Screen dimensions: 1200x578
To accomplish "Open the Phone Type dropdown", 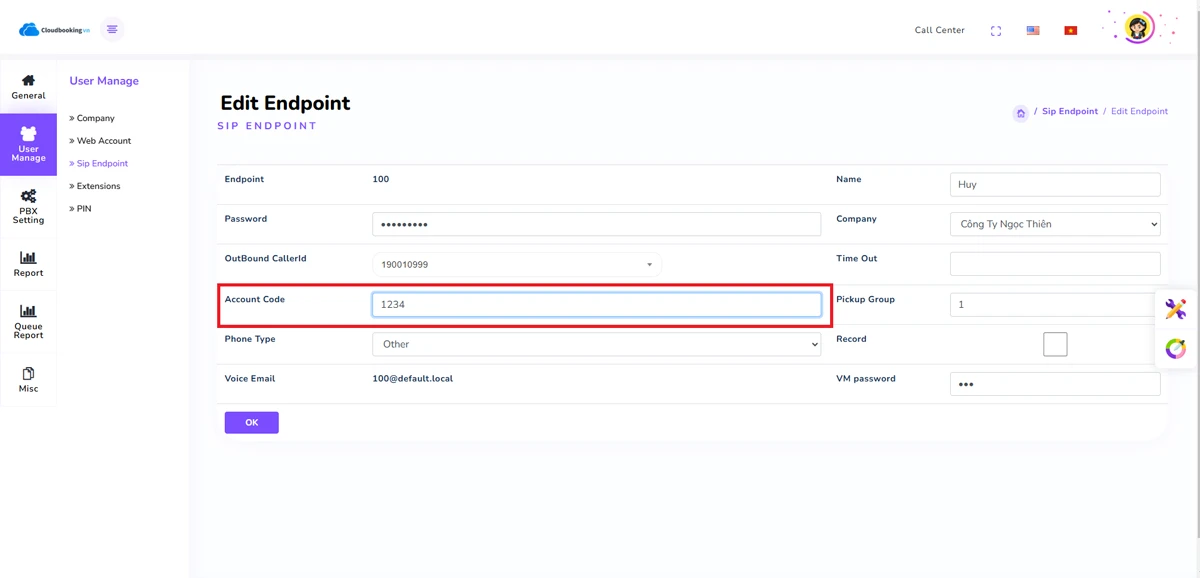I will click(596, 344).
